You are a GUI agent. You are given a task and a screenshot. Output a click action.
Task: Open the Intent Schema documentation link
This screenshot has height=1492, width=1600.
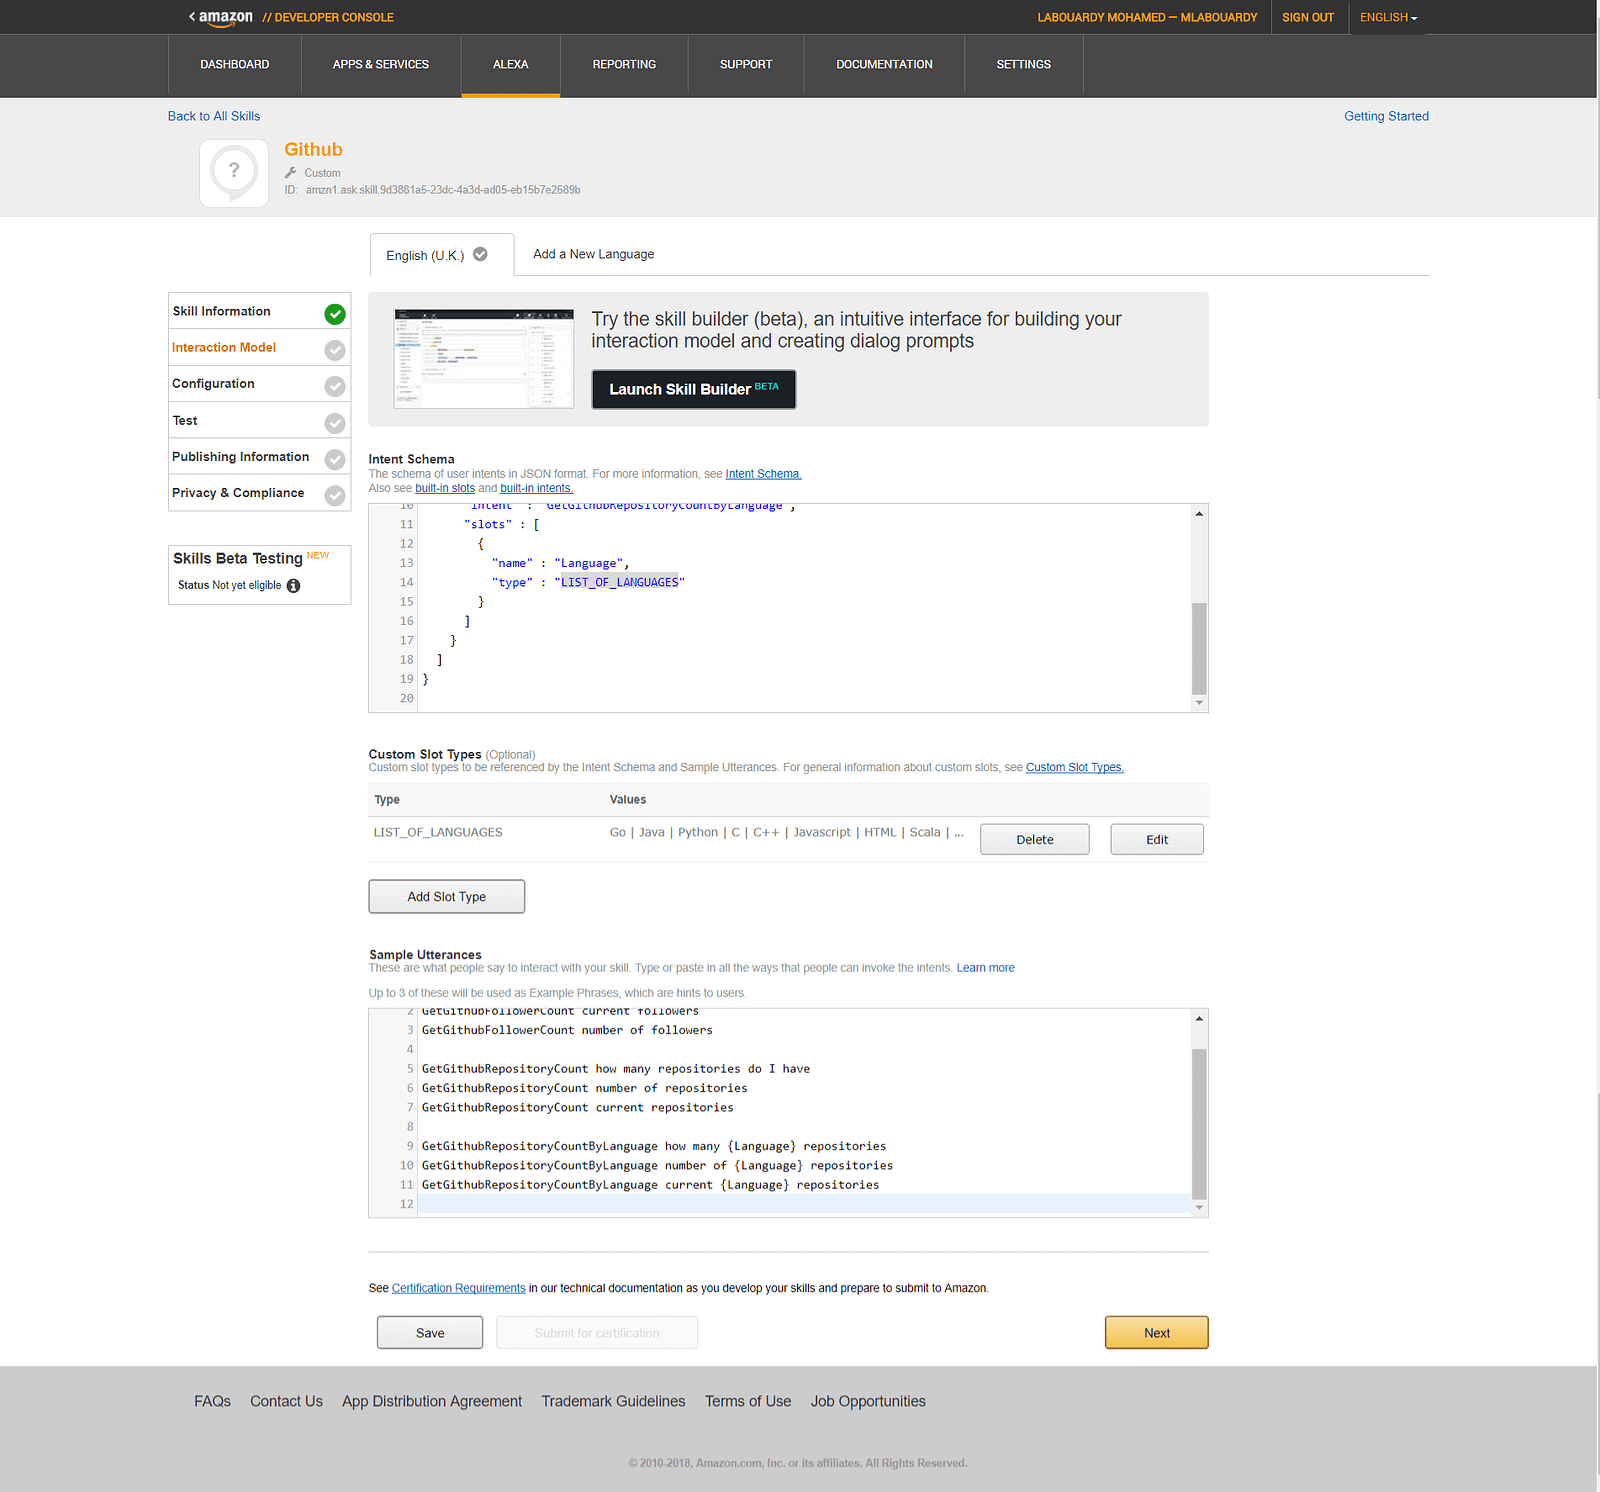[x=763, y=474]
